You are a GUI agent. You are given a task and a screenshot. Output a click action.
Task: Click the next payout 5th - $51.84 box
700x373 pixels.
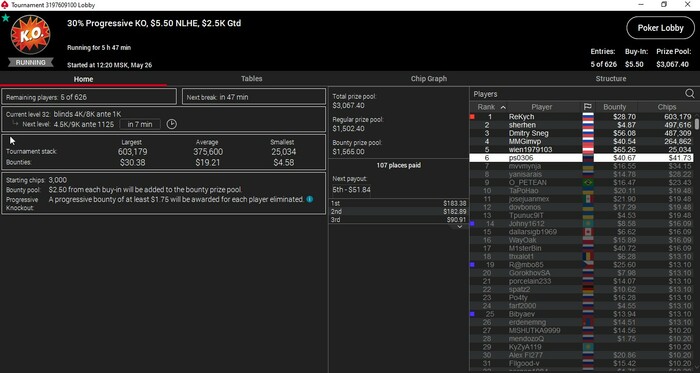tap(351, 190)
